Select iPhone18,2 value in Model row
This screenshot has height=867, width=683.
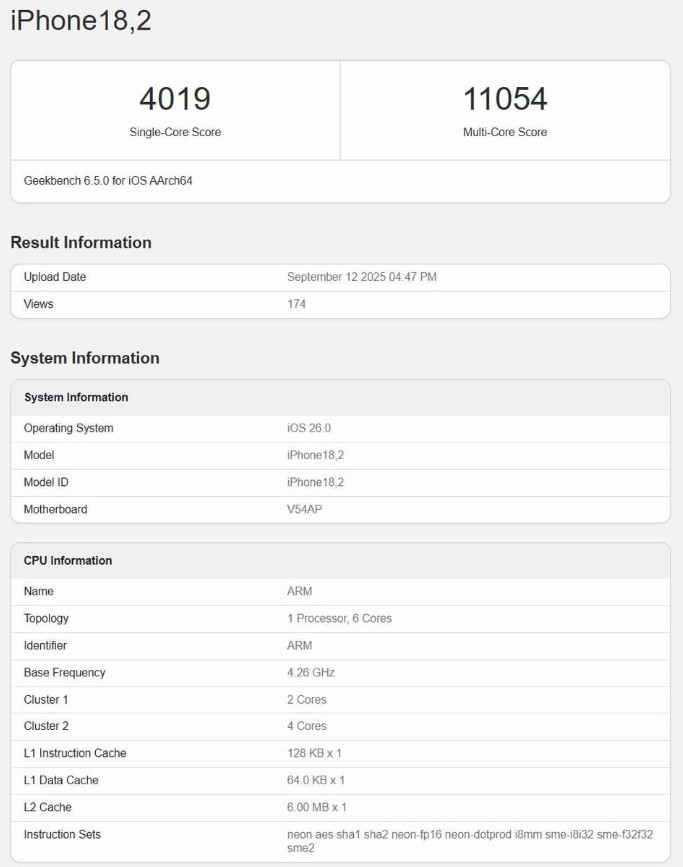point(315,455)
